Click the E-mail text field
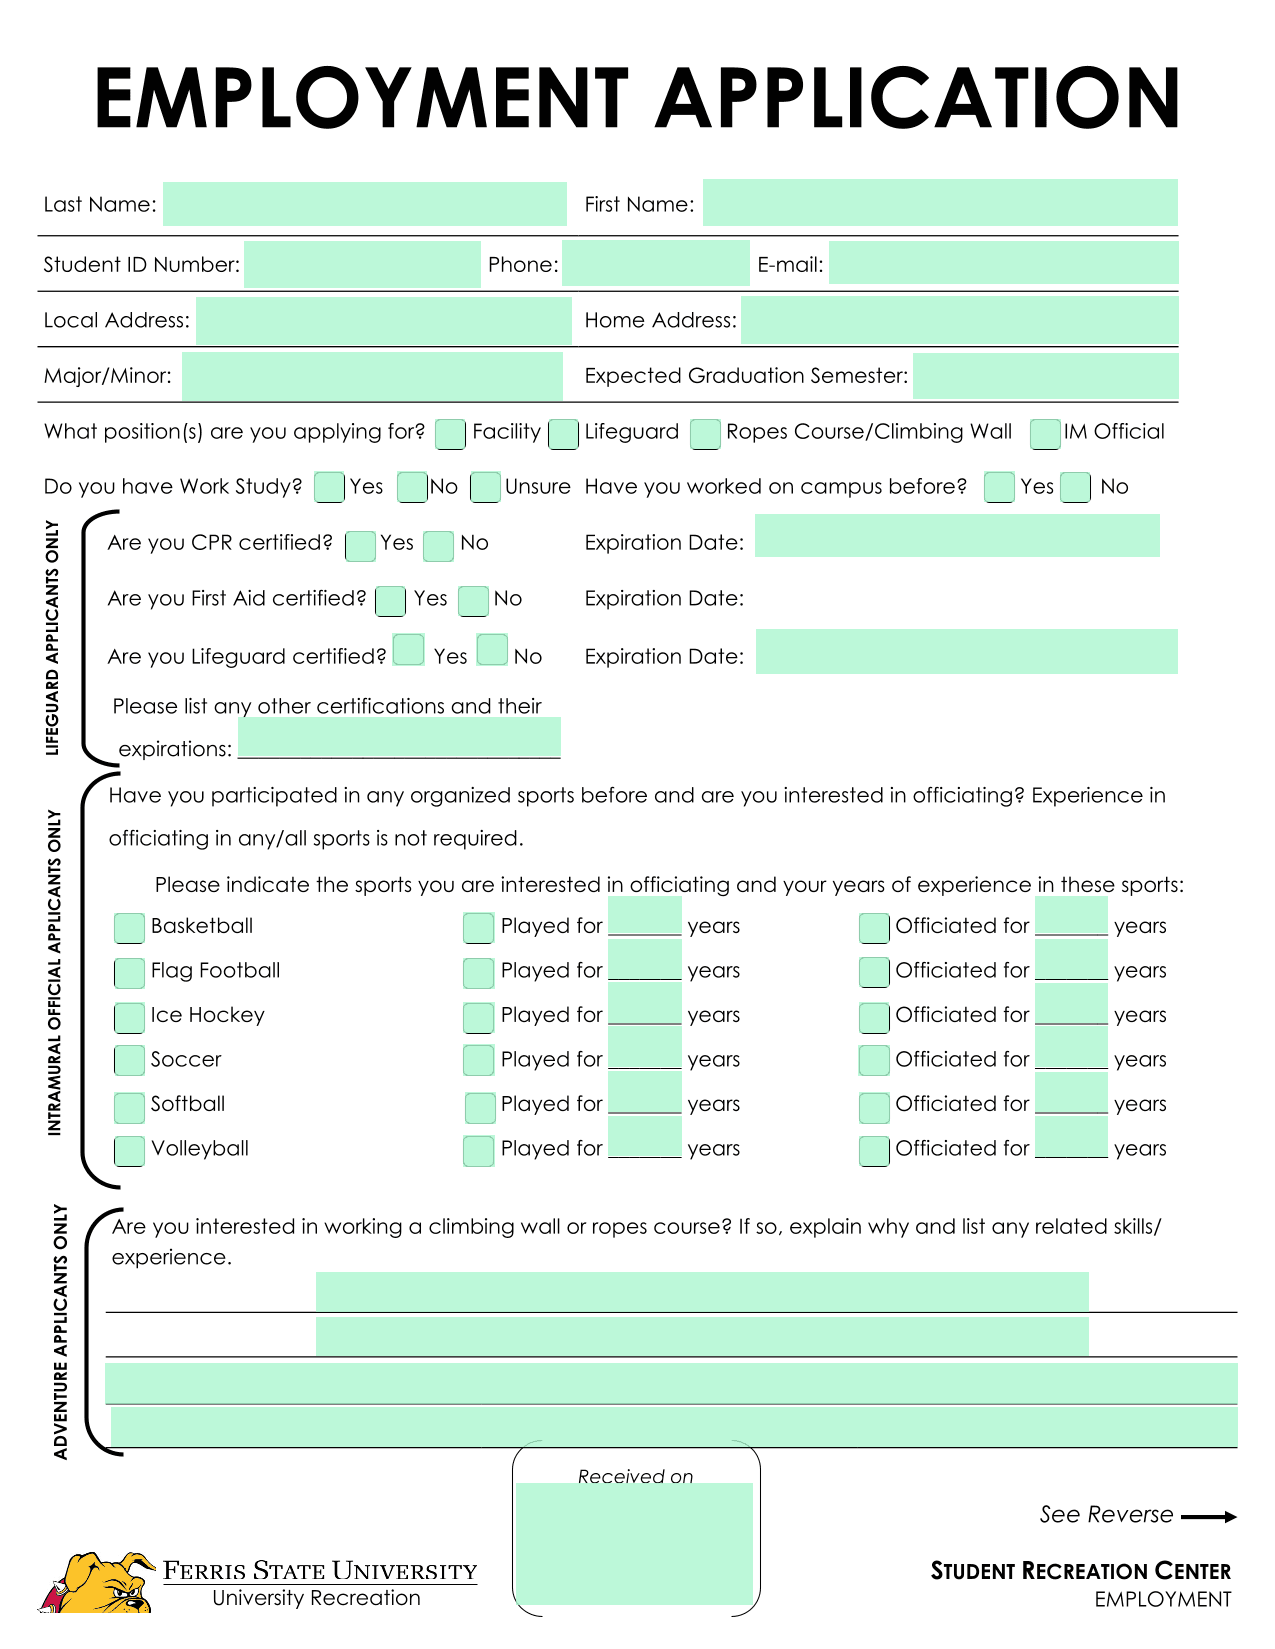Image resolution: width=1275 pixels, height=1649 pixels. pyautogui.click(x=1003, y=263)
